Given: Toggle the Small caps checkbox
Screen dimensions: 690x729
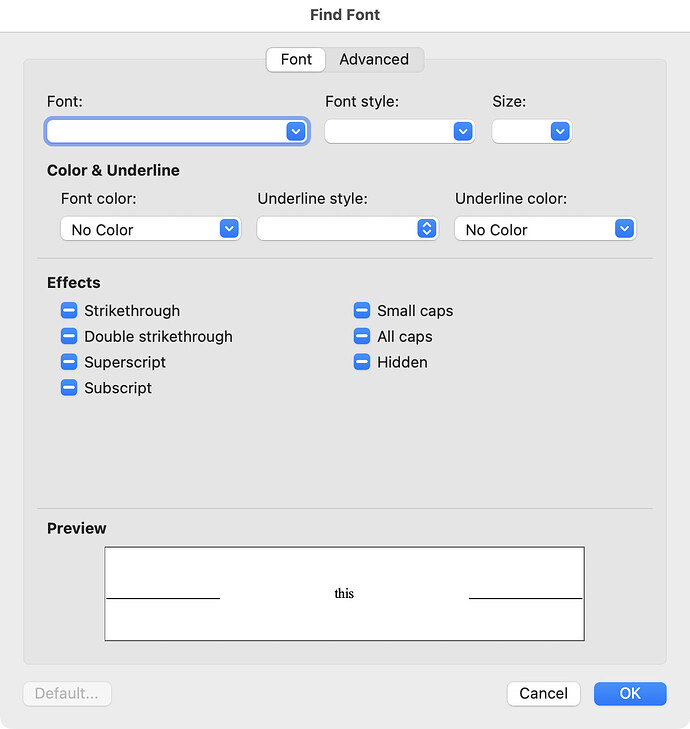Looking at the screenshot, I should coord(362,310).
